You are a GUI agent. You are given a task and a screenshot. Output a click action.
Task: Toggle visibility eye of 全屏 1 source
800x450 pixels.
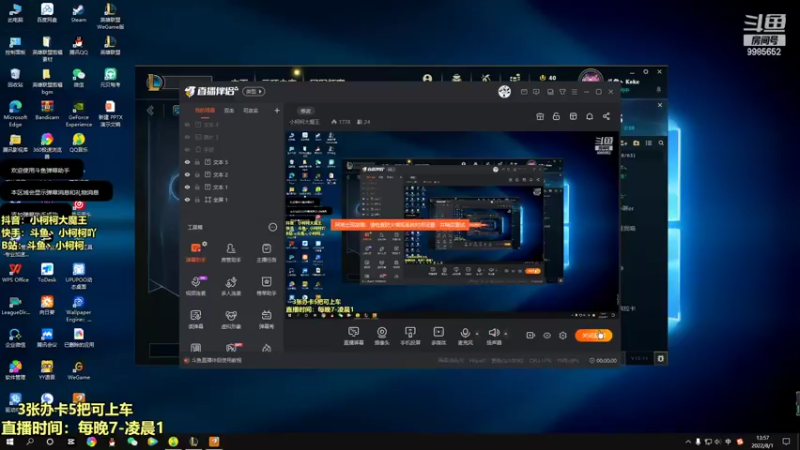click(187, 200)
